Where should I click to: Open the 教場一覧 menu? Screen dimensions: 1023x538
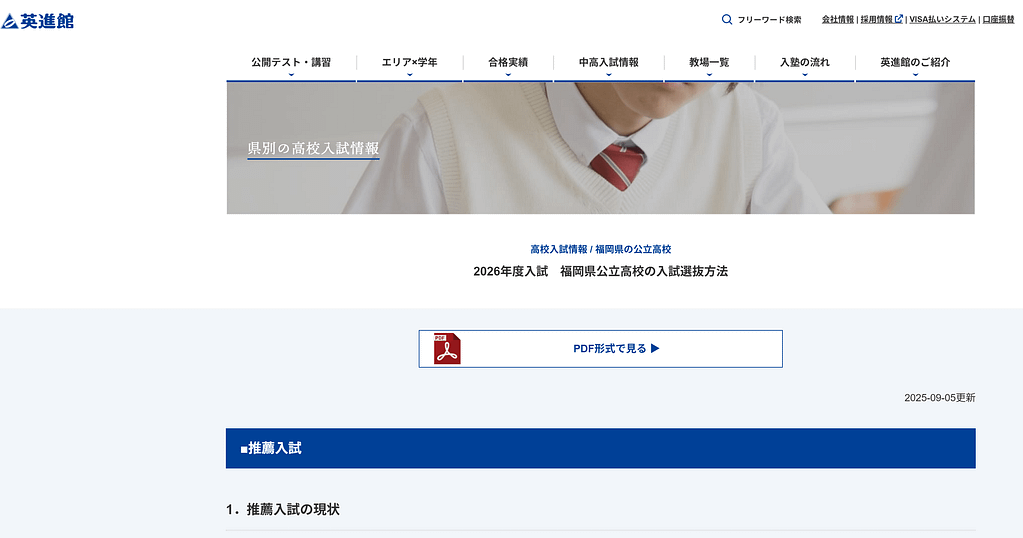[709, 63]
